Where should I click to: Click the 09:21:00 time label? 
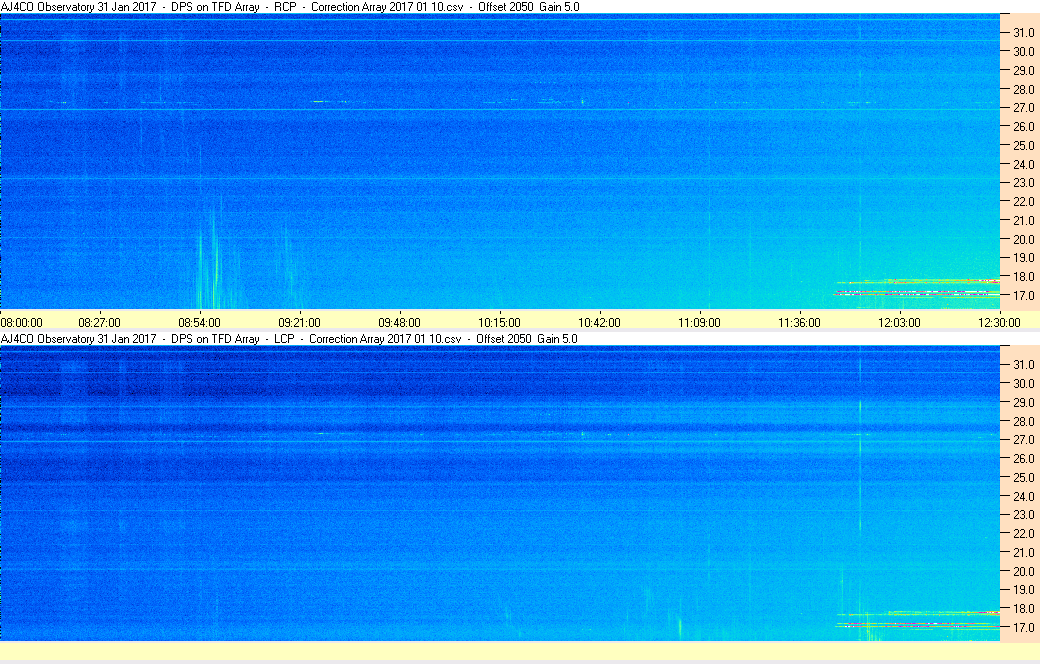299,322
